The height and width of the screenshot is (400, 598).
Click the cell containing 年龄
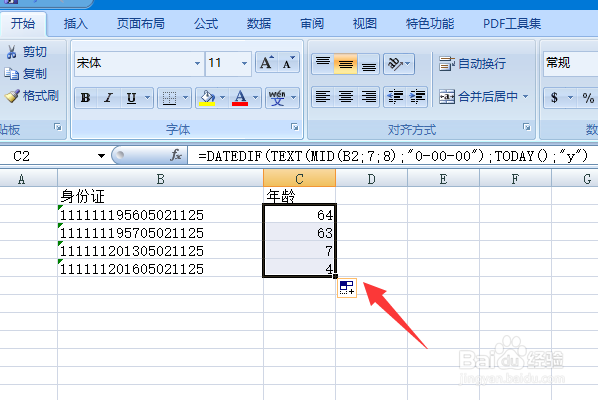[x=299, y=196]
